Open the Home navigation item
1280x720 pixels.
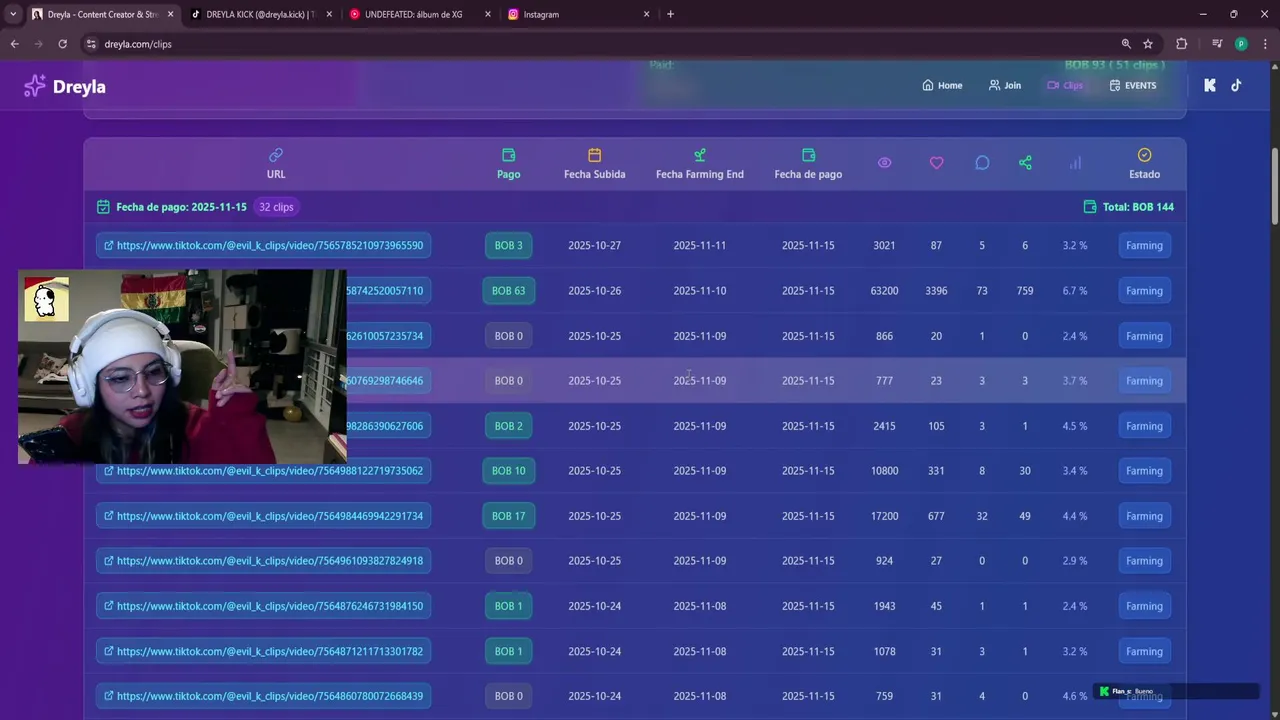[x=942, y=85]
